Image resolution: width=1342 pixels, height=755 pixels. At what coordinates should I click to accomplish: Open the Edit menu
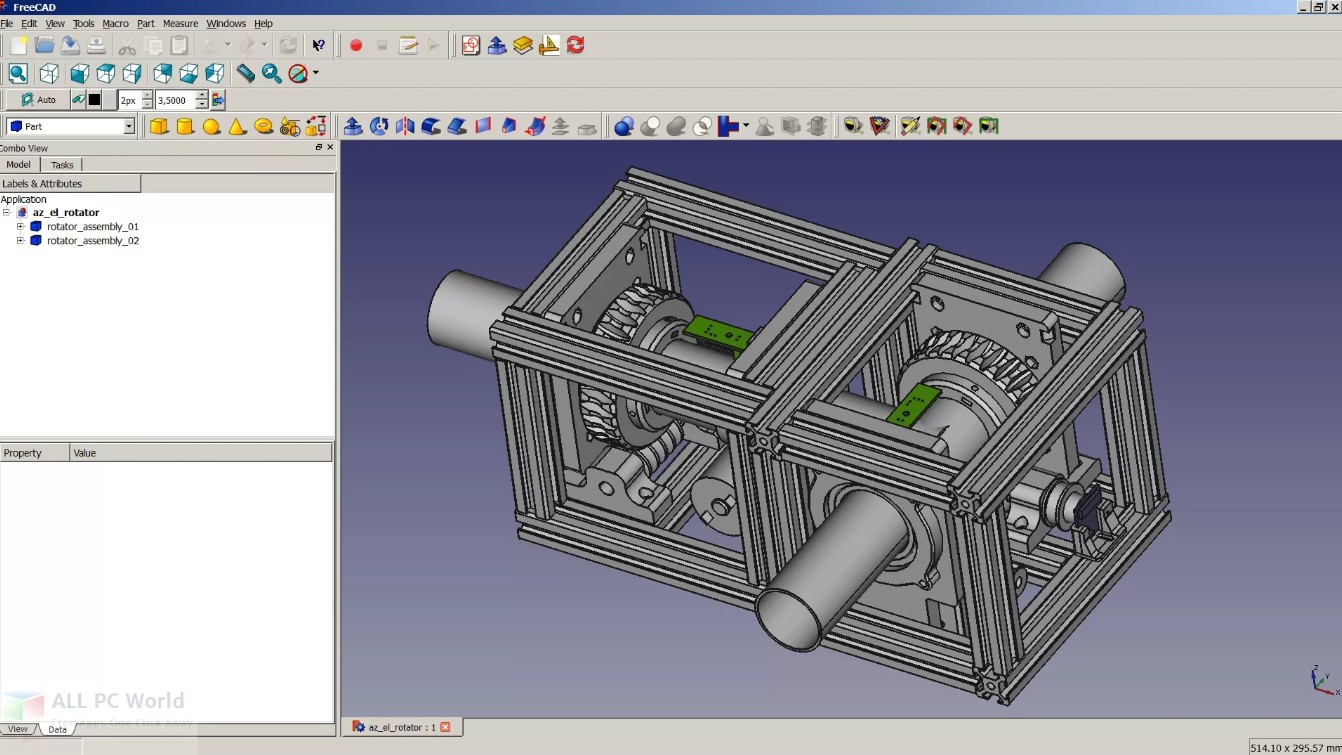(x=29, y=23)
